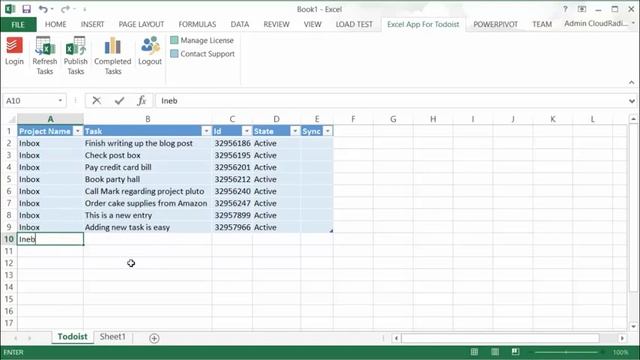640x360 pixels.
Task: Collapse the ribbon with the chevron
Action: click(x=631, y=82)
